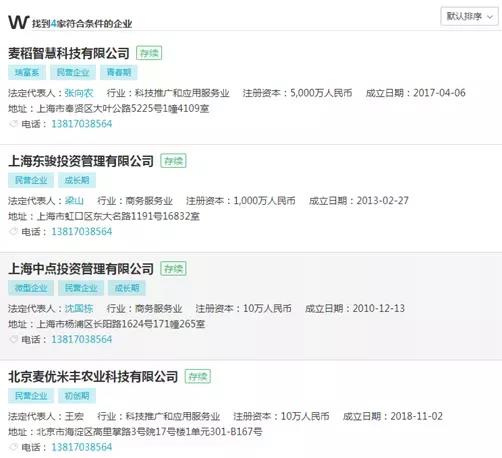Screen dimensions: 502x458
Task: Click the W logo icon at top
Action: 19,22
